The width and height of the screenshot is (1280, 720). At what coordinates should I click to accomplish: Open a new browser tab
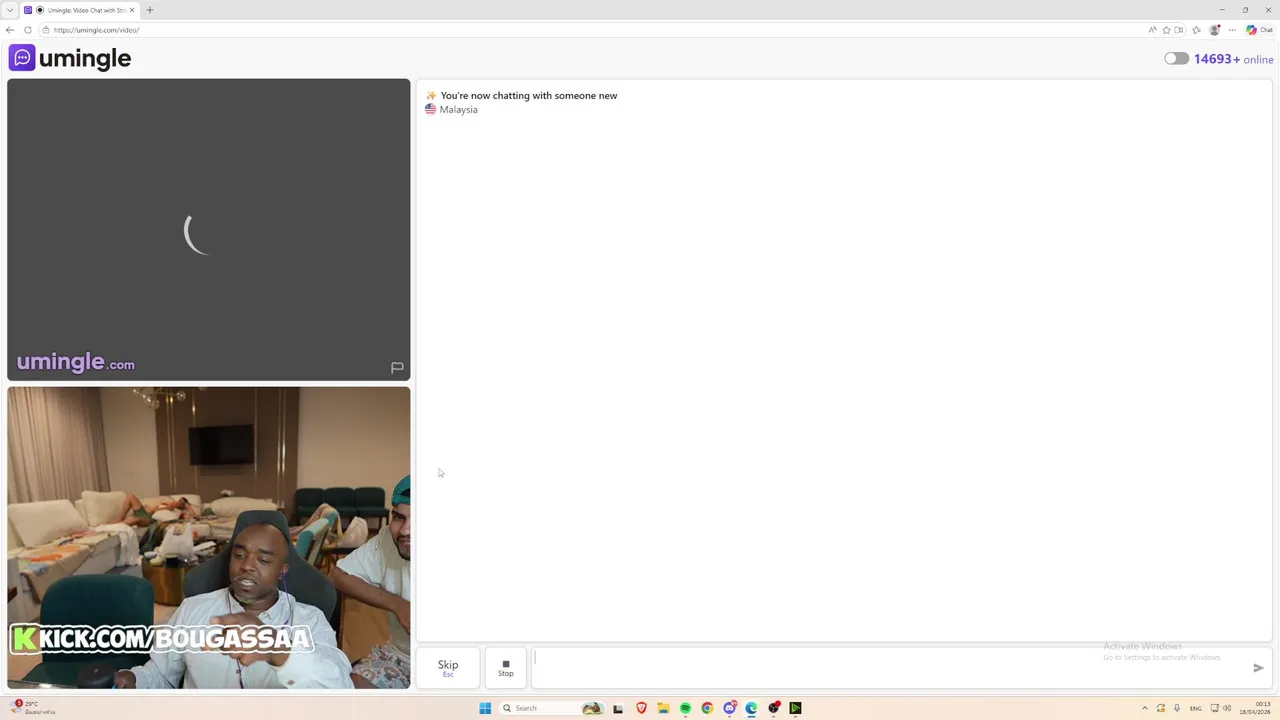[x=150, y=10]
